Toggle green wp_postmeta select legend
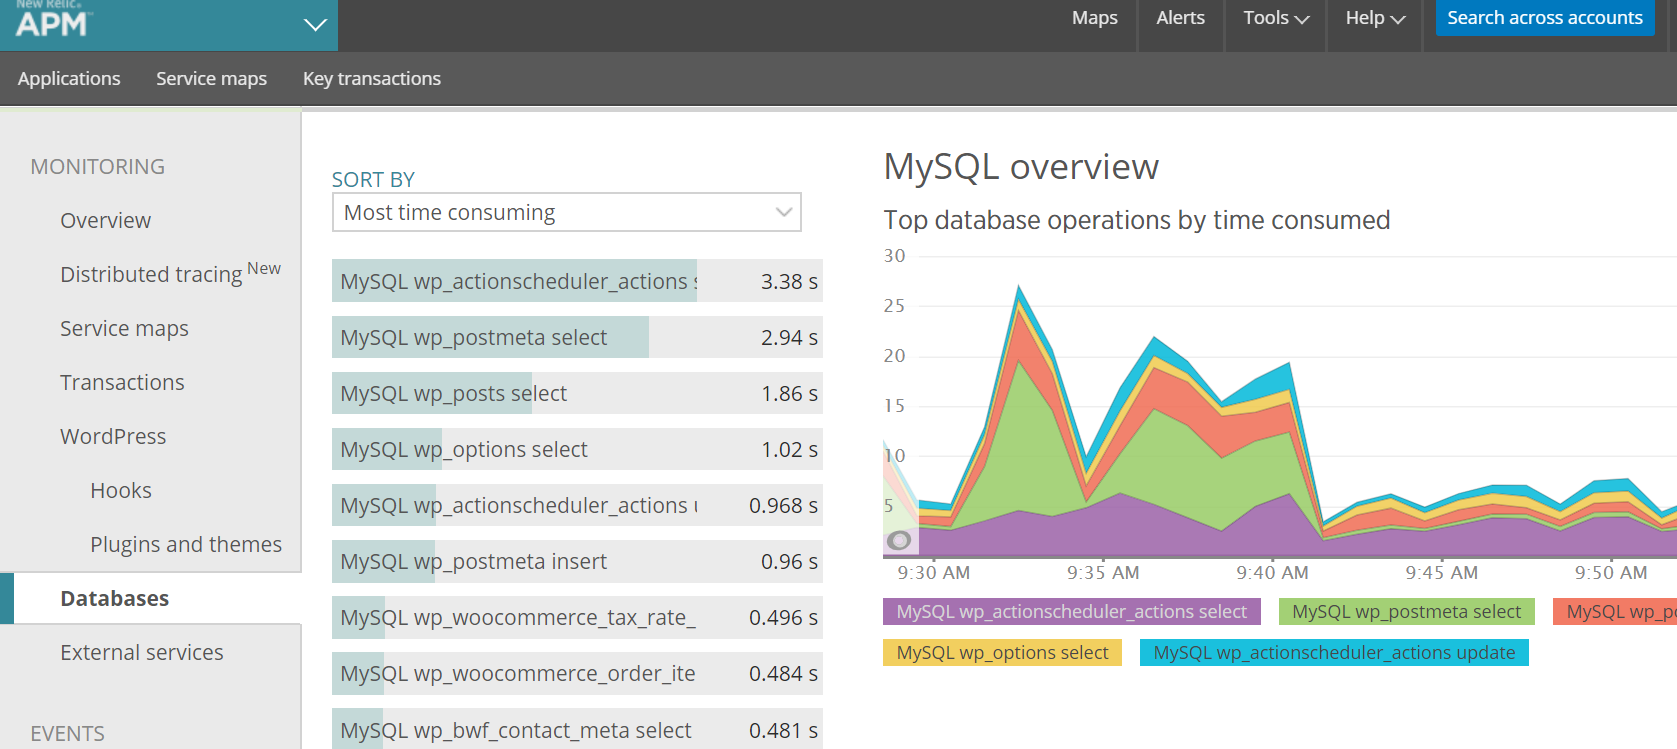The width and height of the screenshot is (1677, 749). 1407,611
